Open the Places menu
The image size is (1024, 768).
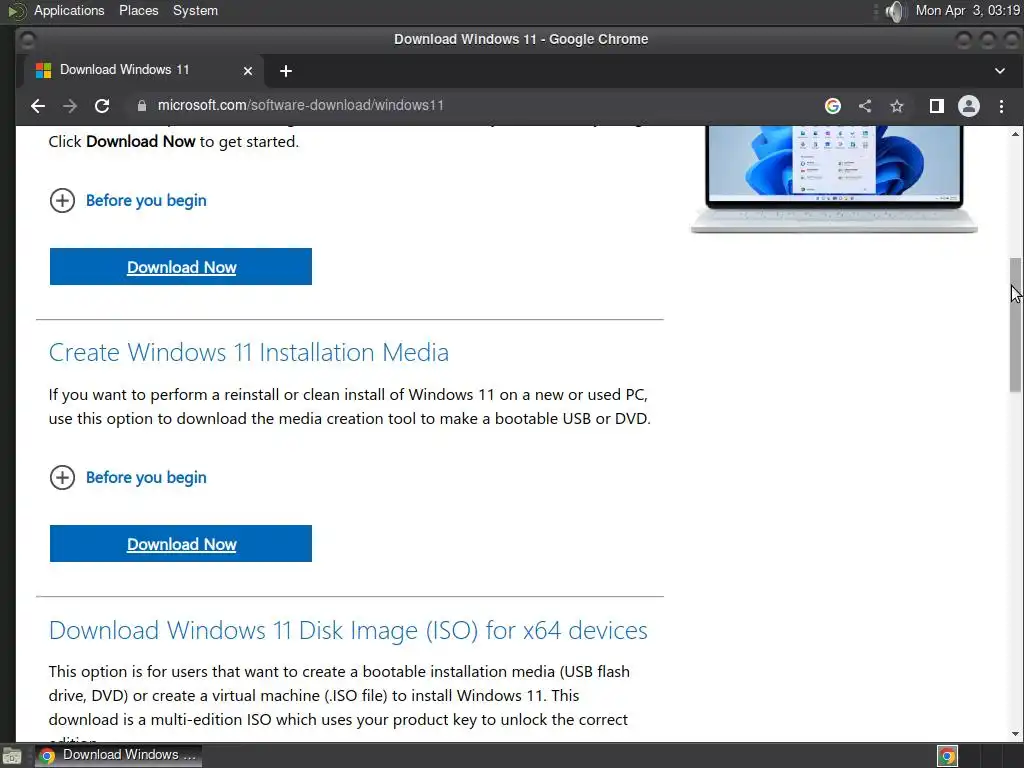tap(138, 10)
